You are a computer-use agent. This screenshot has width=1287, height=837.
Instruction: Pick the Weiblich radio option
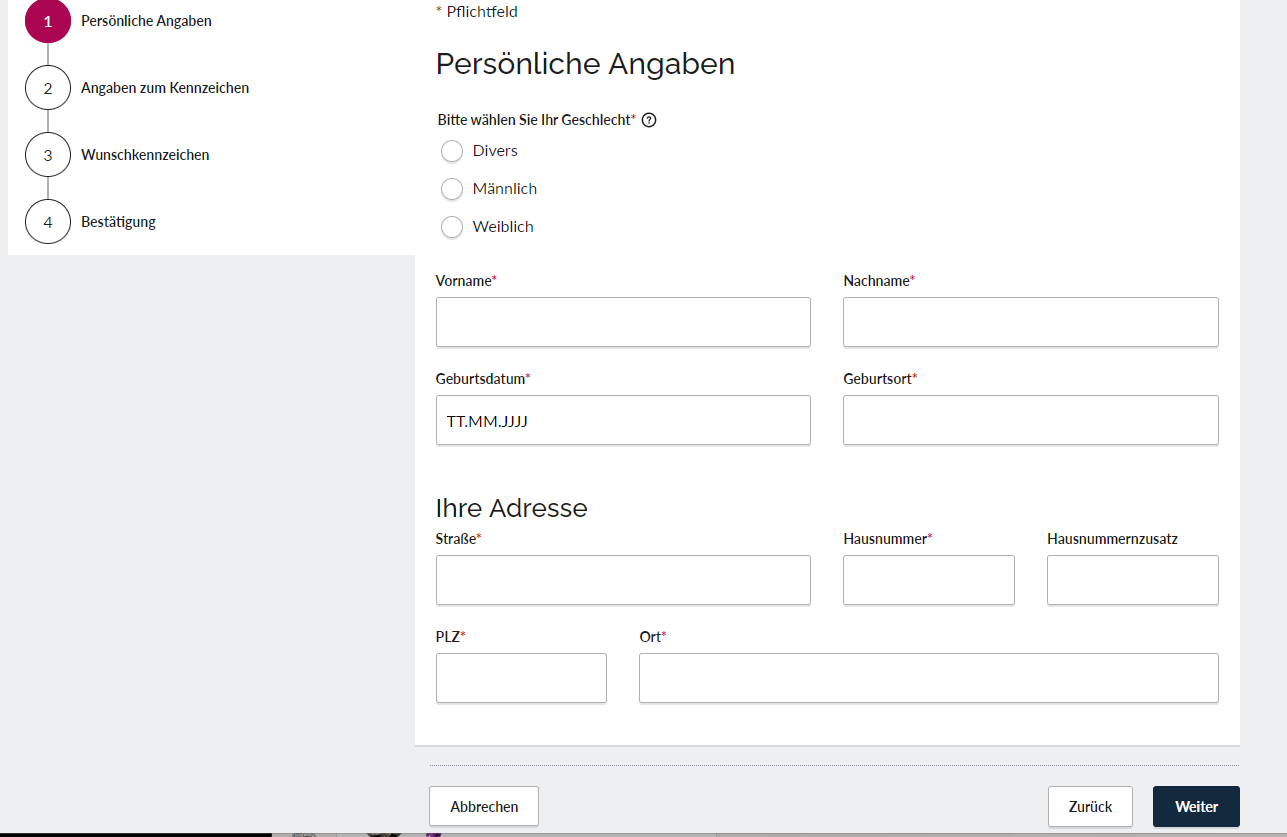coord(452,227)
